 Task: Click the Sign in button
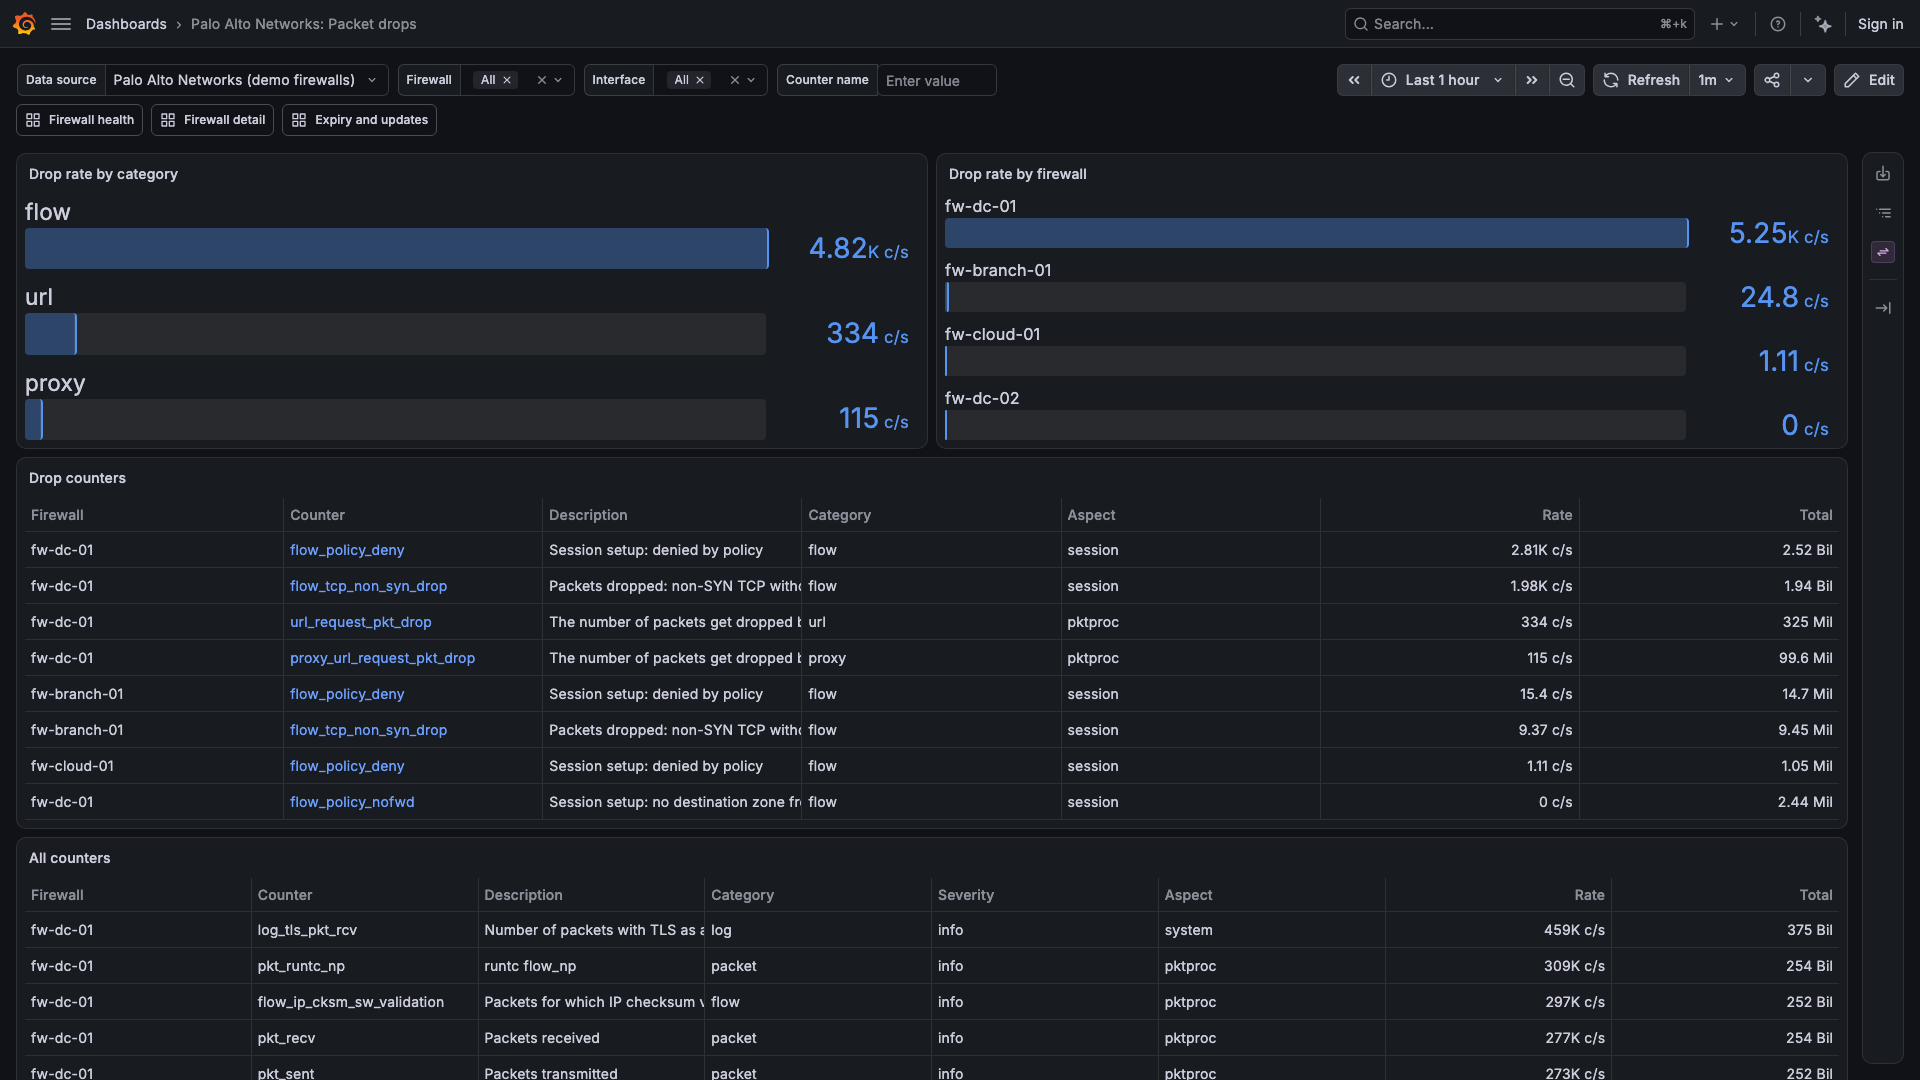[x=1880, y=24]
